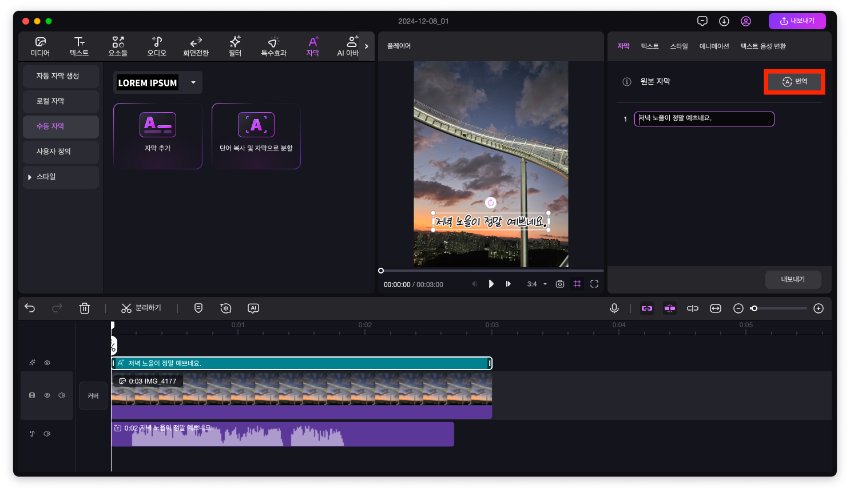
Task: Click the 번역 translate button
Action: pyautogui.click(x=795, y=82)
